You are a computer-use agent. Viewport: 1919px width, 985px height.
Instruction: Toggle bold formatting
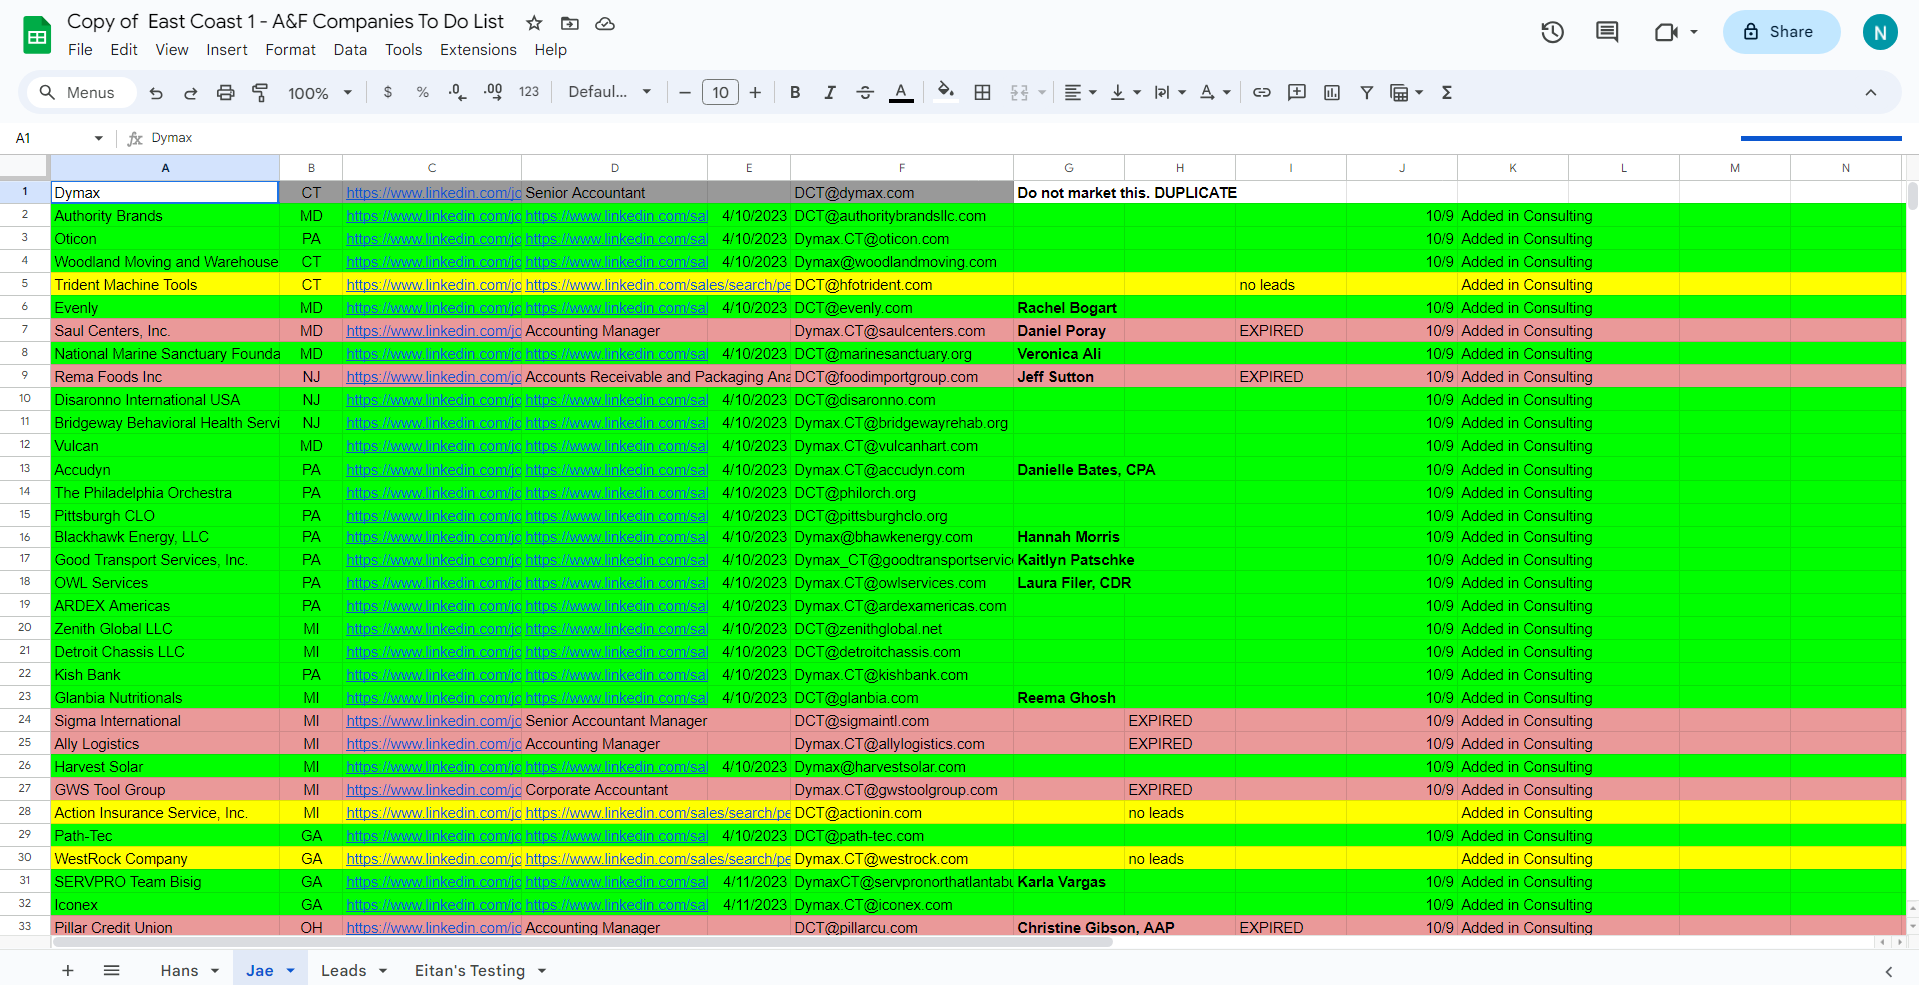(795, 93)
